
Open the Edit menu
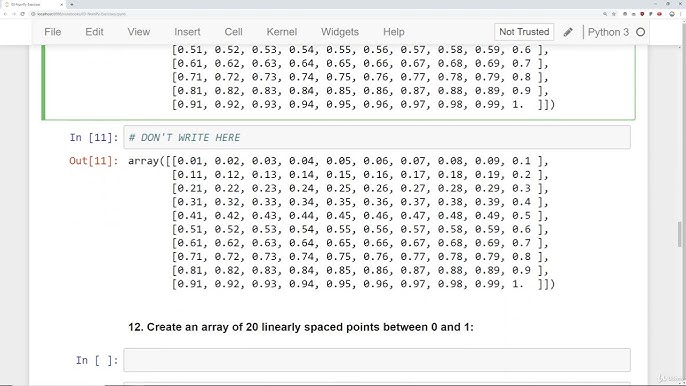coord(94,32)
